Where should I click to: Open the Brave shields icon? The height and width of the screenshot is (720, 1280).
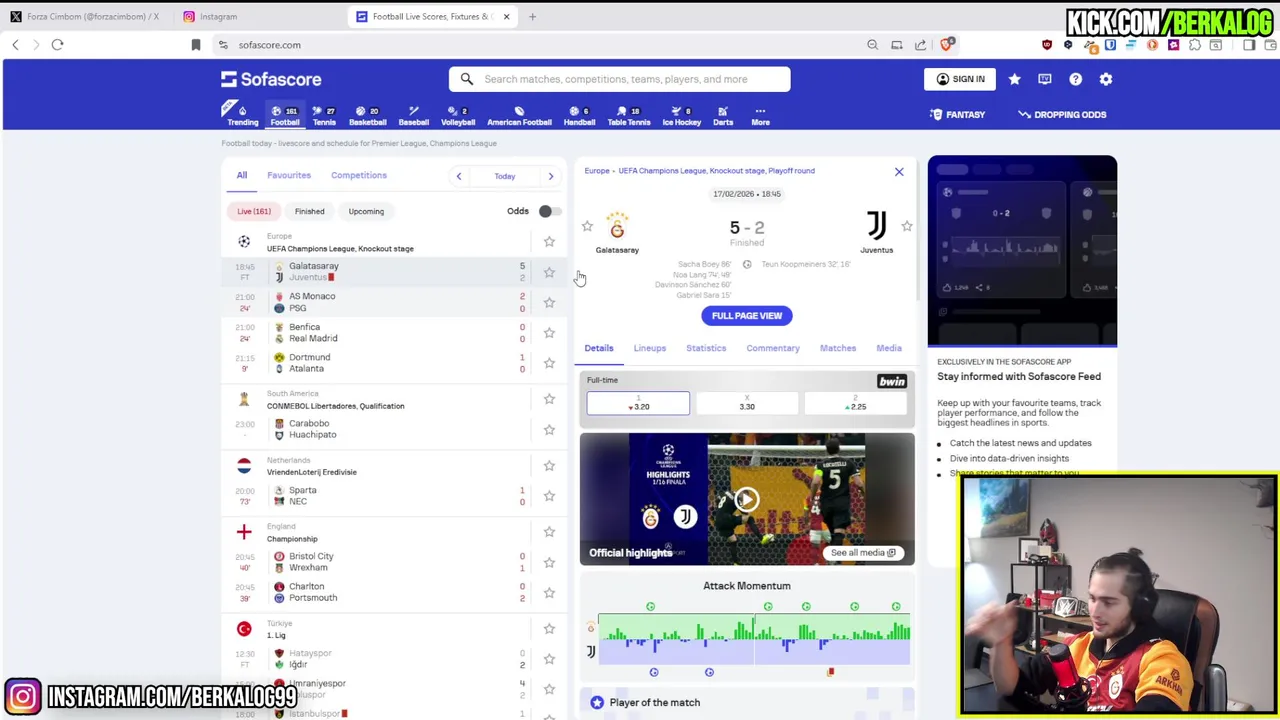pyautogui.click(x=947, y=45)
